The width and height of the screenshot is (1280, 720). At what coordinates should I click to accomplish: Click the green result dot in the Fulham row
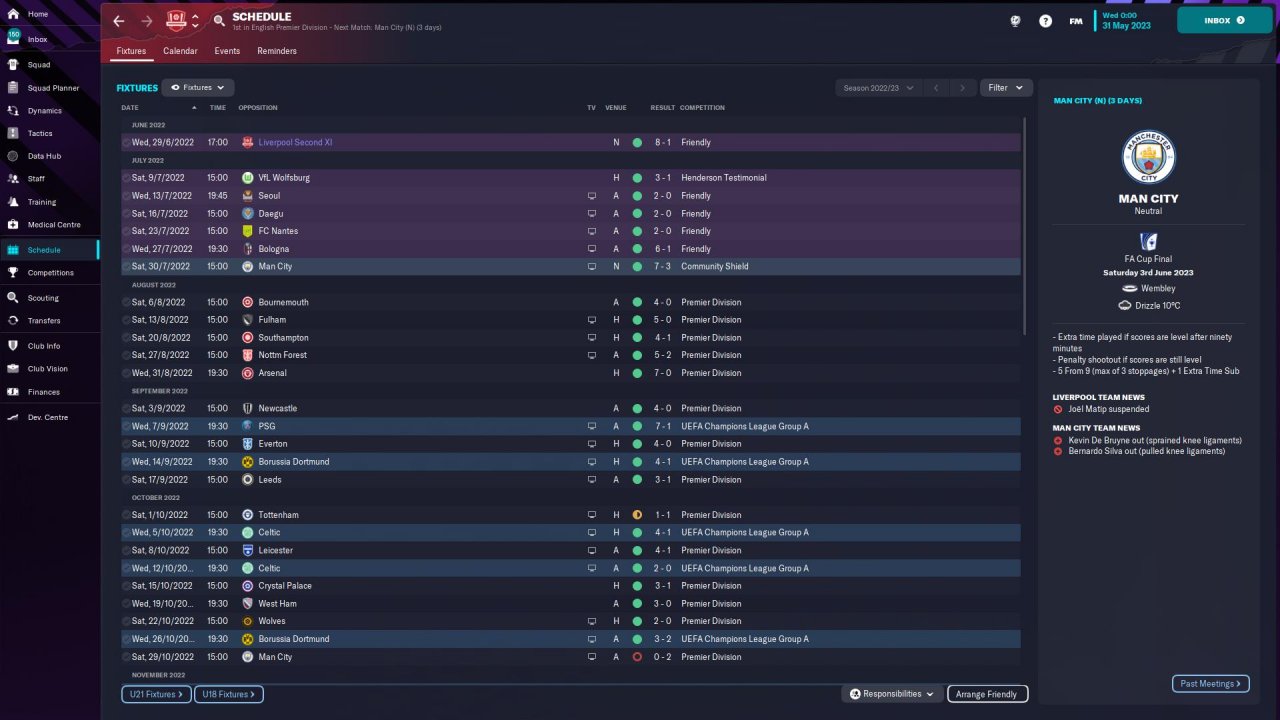coord(637,320)
